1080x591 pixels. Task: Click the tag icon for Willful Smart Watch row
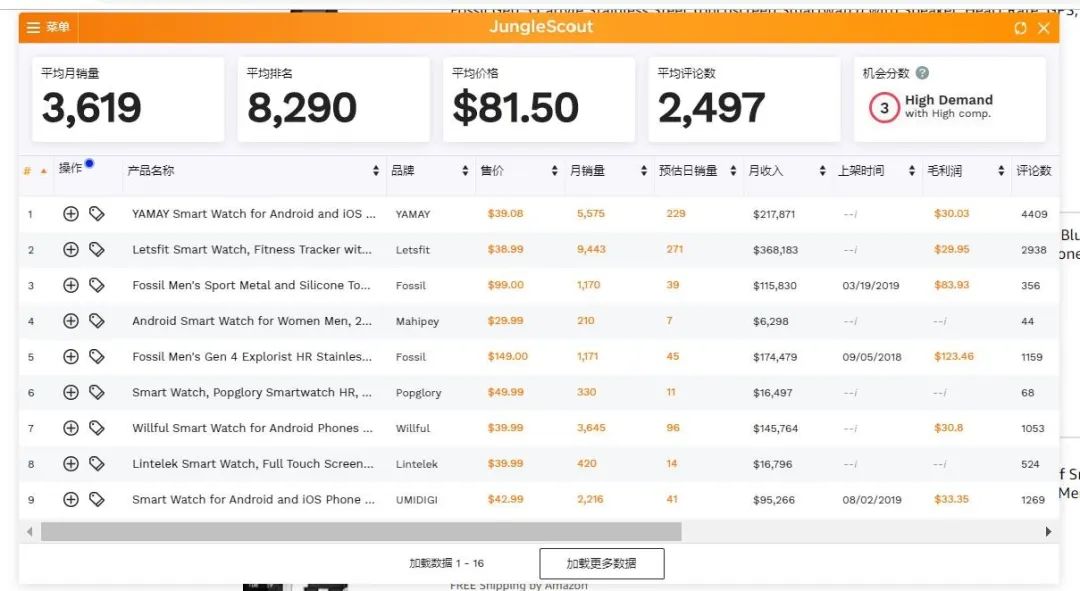(x=96, y=428)
